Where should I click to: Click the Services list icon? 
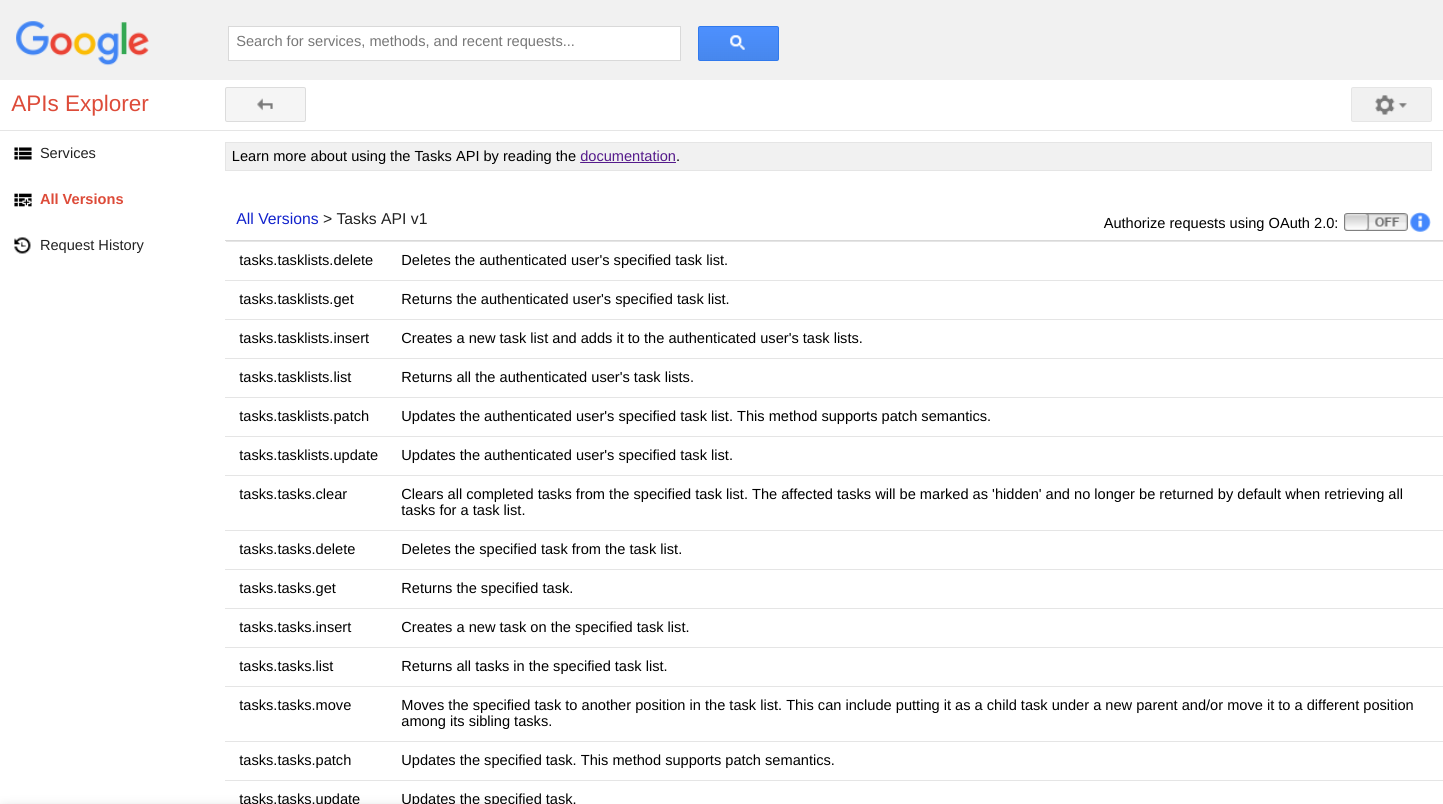click(x=22, y=153)
